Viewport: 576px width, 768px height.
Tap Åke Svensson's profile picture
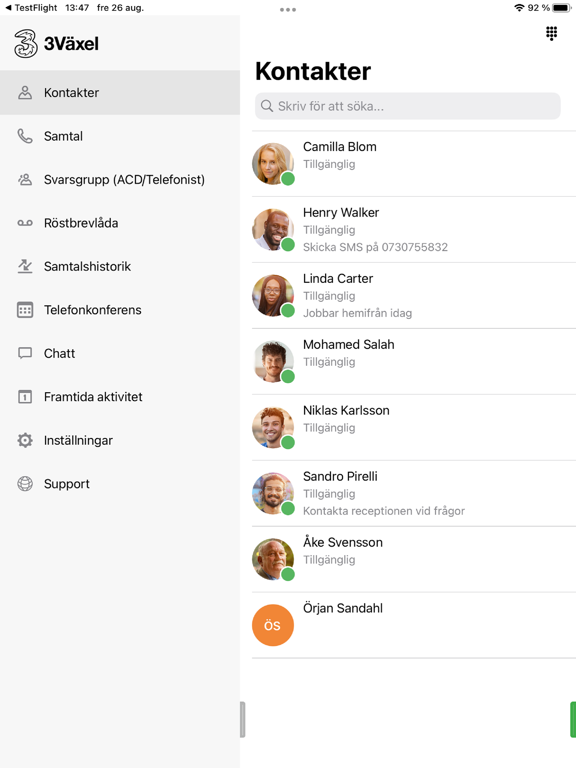pos(273,559)
